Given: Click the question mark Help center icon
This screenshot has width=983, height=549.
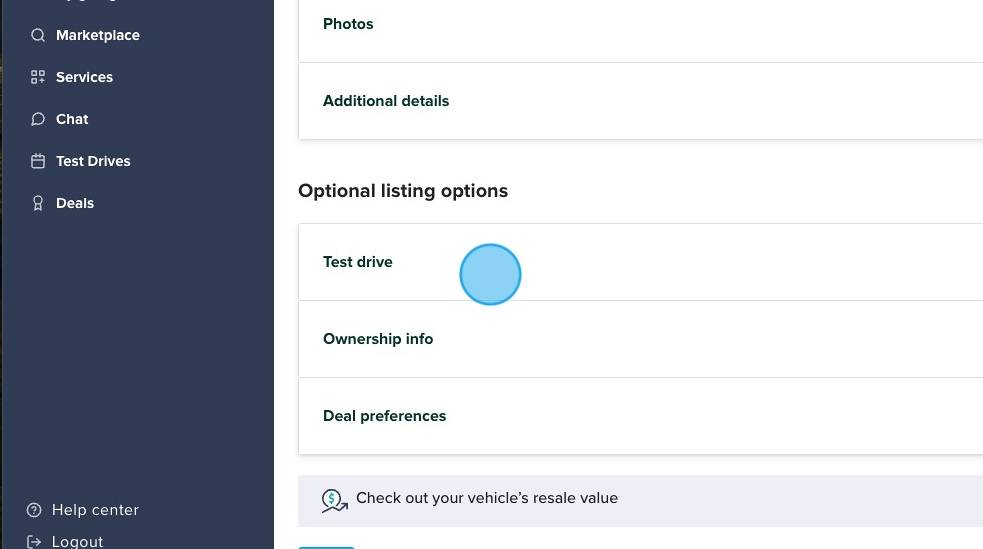Looking at the screenshot, I should 34,510.
